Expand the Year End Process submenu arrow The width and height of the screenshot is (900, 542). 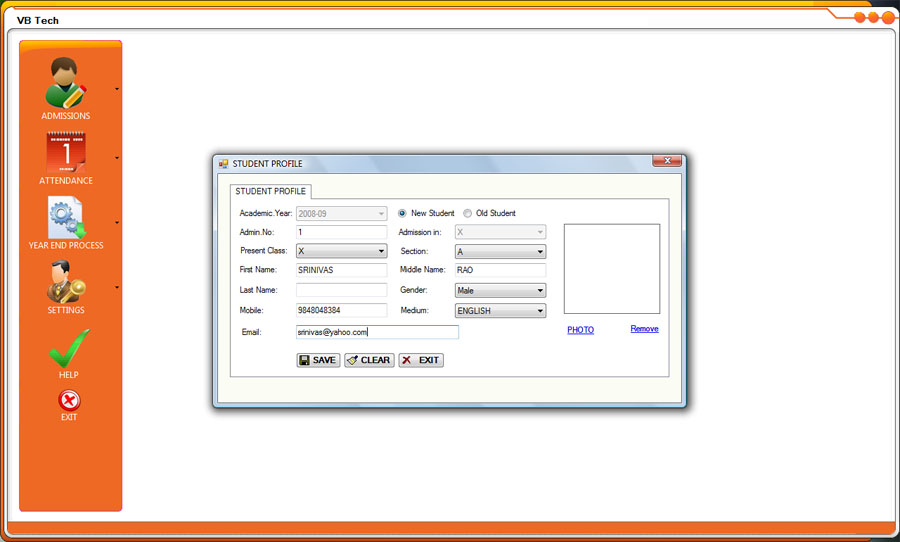[117, 222]
